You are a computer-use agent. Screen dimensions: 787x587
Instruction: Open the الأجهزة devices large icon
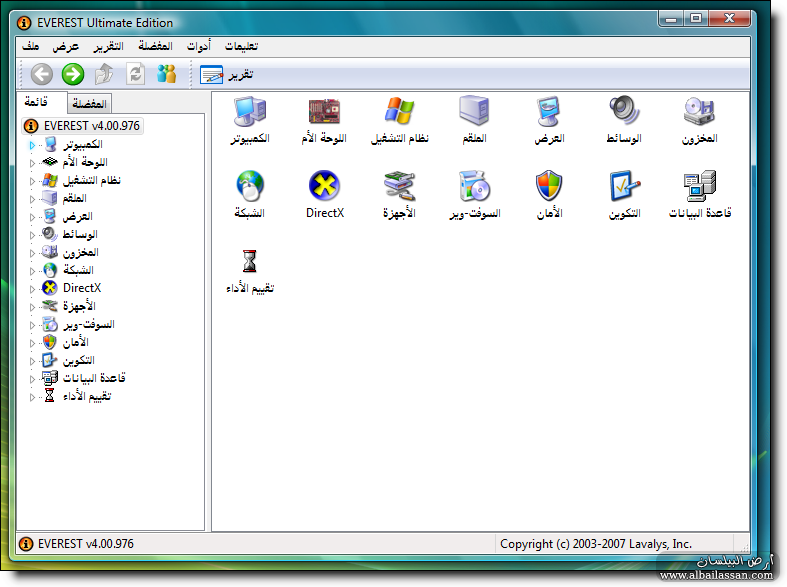pyautogui.click(x=400, y=195)
